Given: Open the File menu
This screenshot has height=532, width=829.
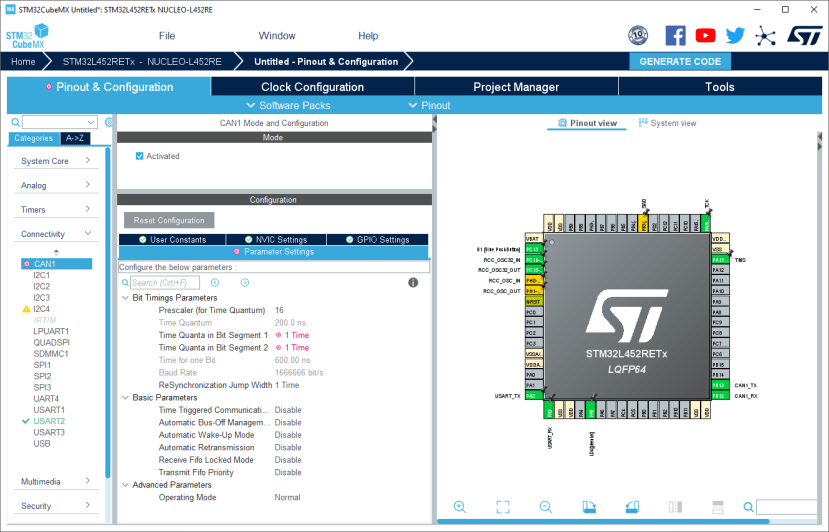Looking at the screenshot, I should 167,35.
